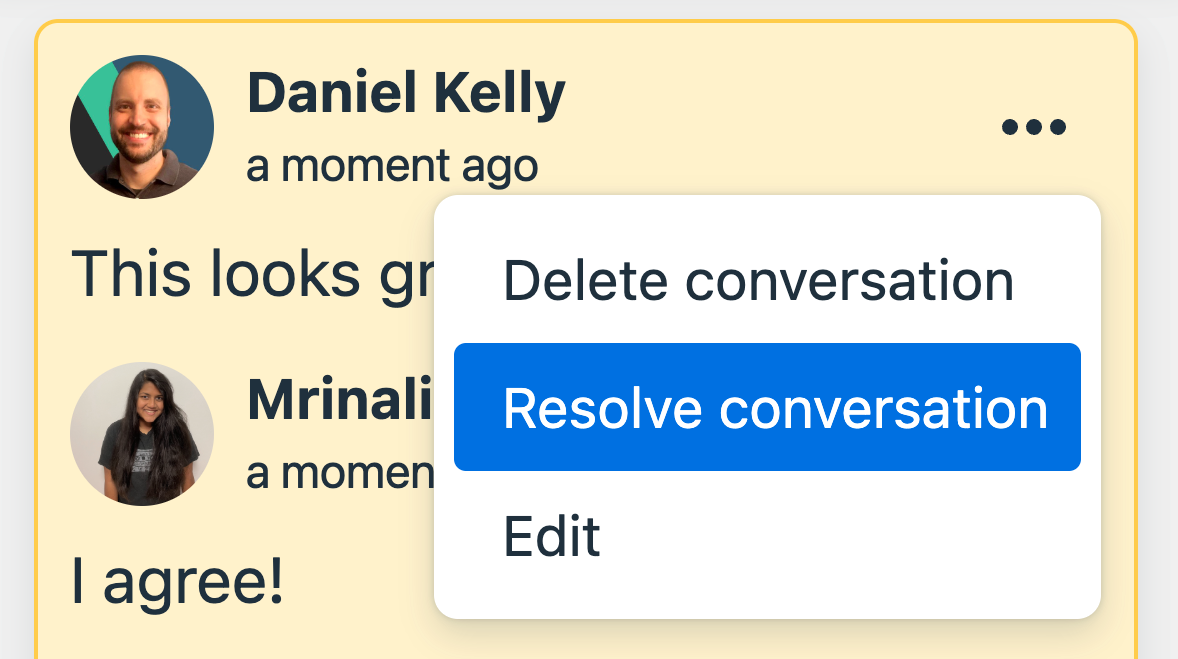Click the yellow area right of the popup menu

click(1118, 400)
